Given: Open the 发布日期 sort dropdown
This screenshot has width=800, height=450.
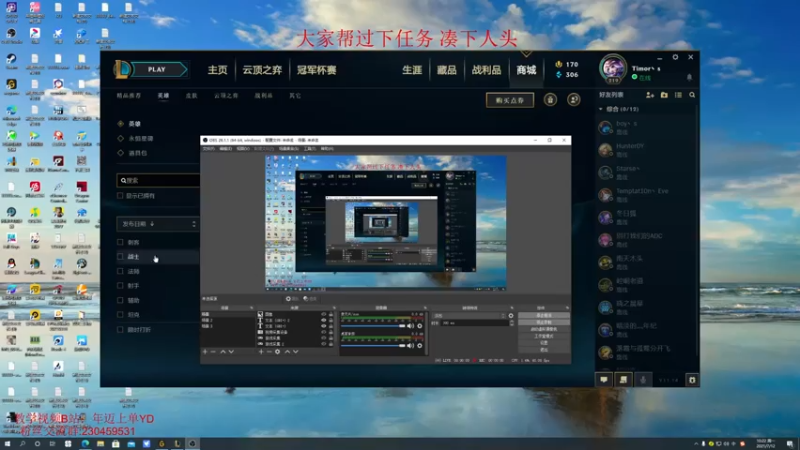Looking at the screenshot, I should click(x=158, y=224).
